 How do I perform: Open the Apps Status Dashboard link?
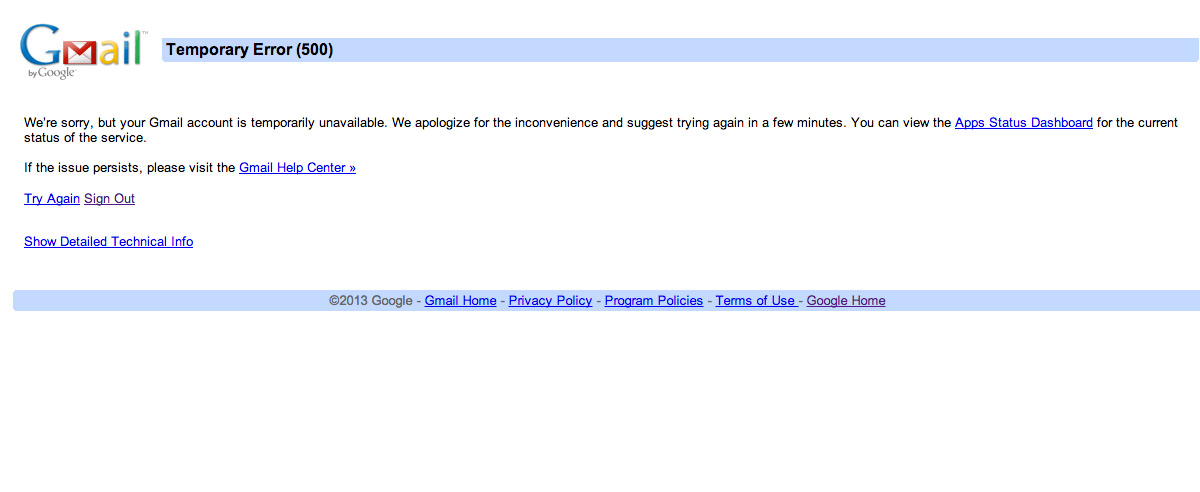point(1023,123)
